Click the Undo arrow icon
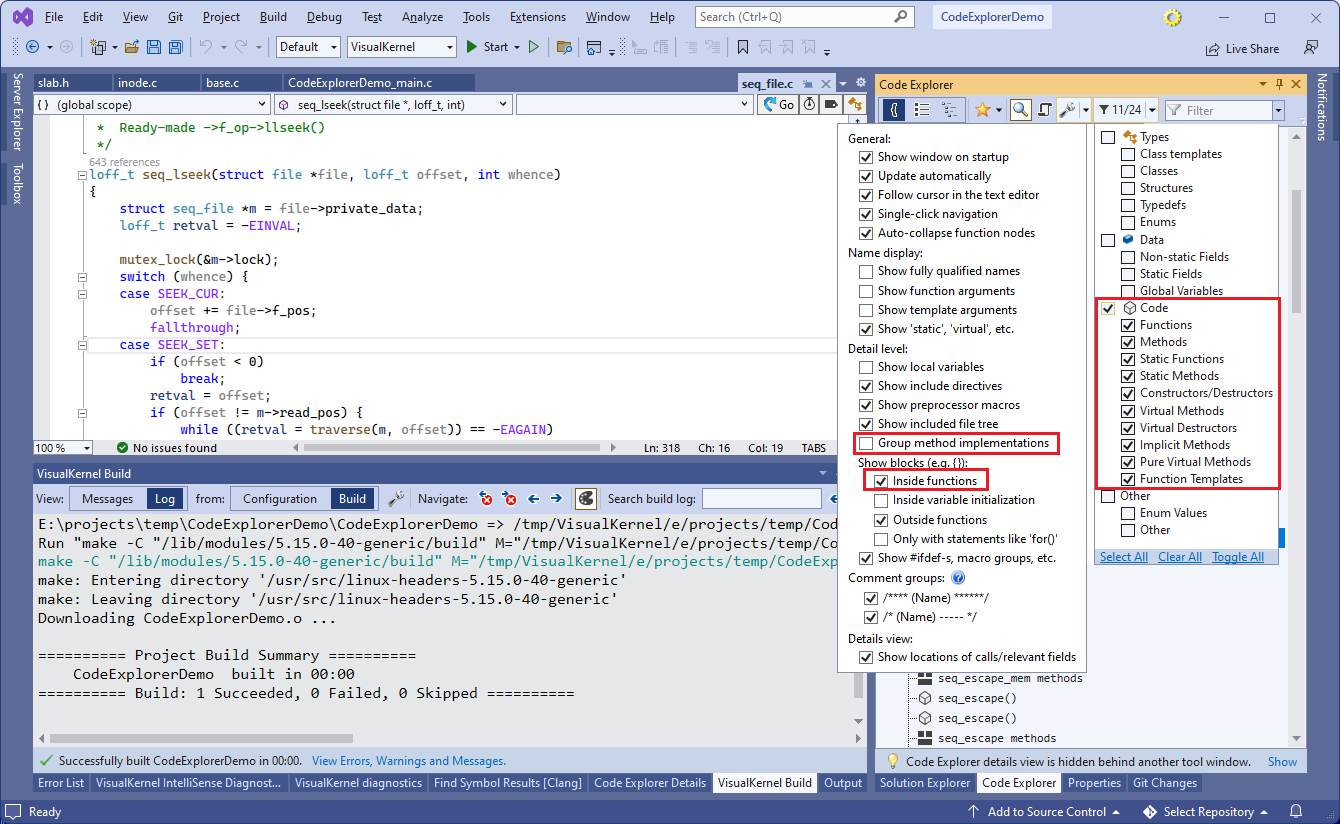This screenshot has height=824, width=1340. (x=206, y=47)
